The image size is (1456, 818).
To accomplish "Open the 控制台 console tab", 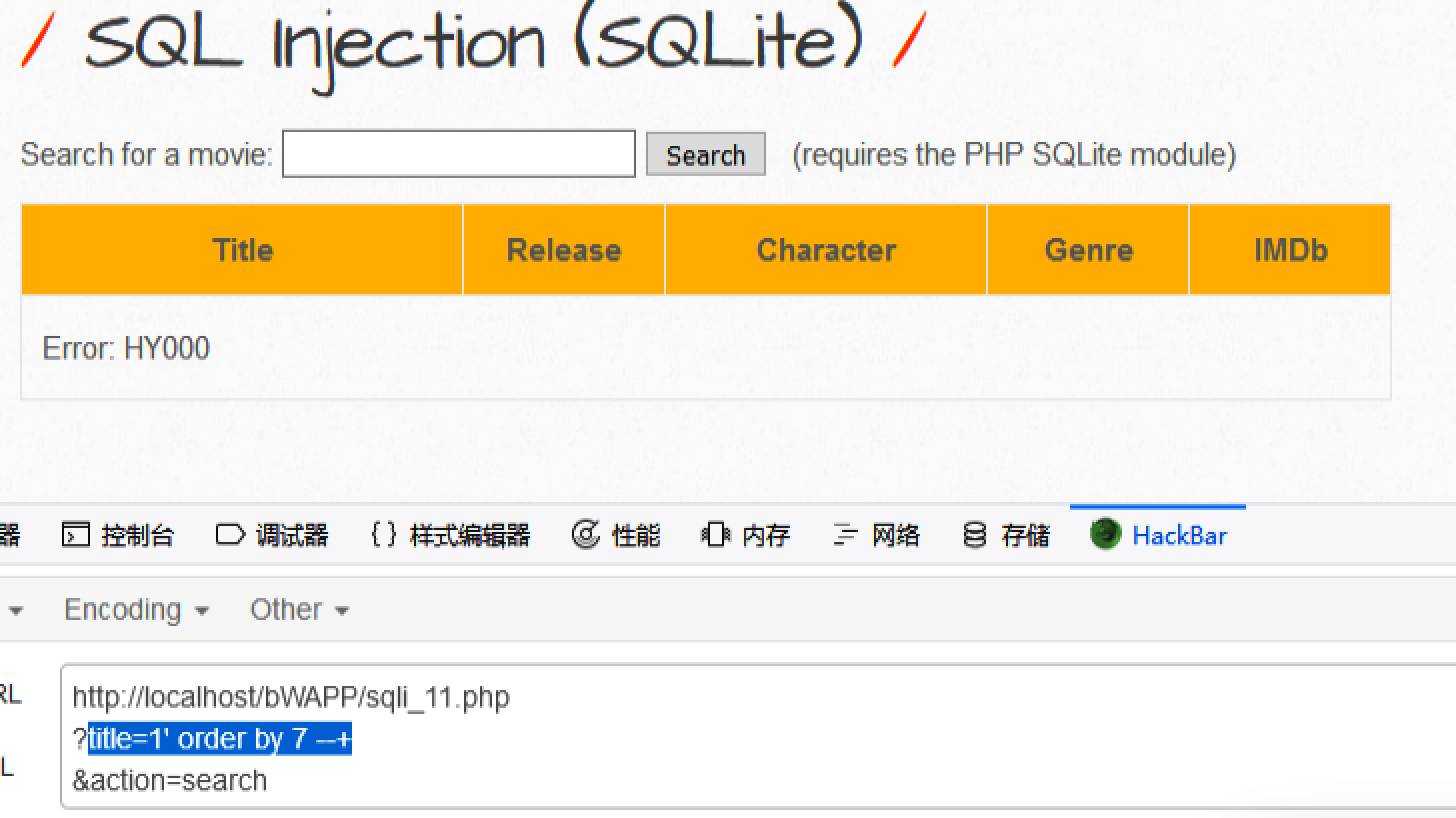I will point(118,536).
